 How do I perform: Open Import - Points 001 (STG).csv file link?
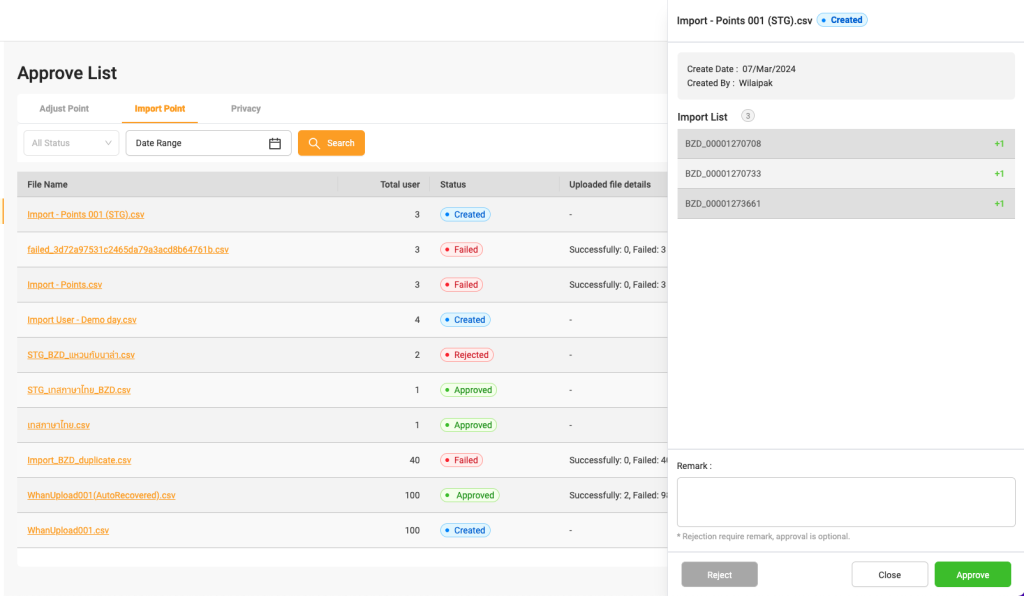86,215
